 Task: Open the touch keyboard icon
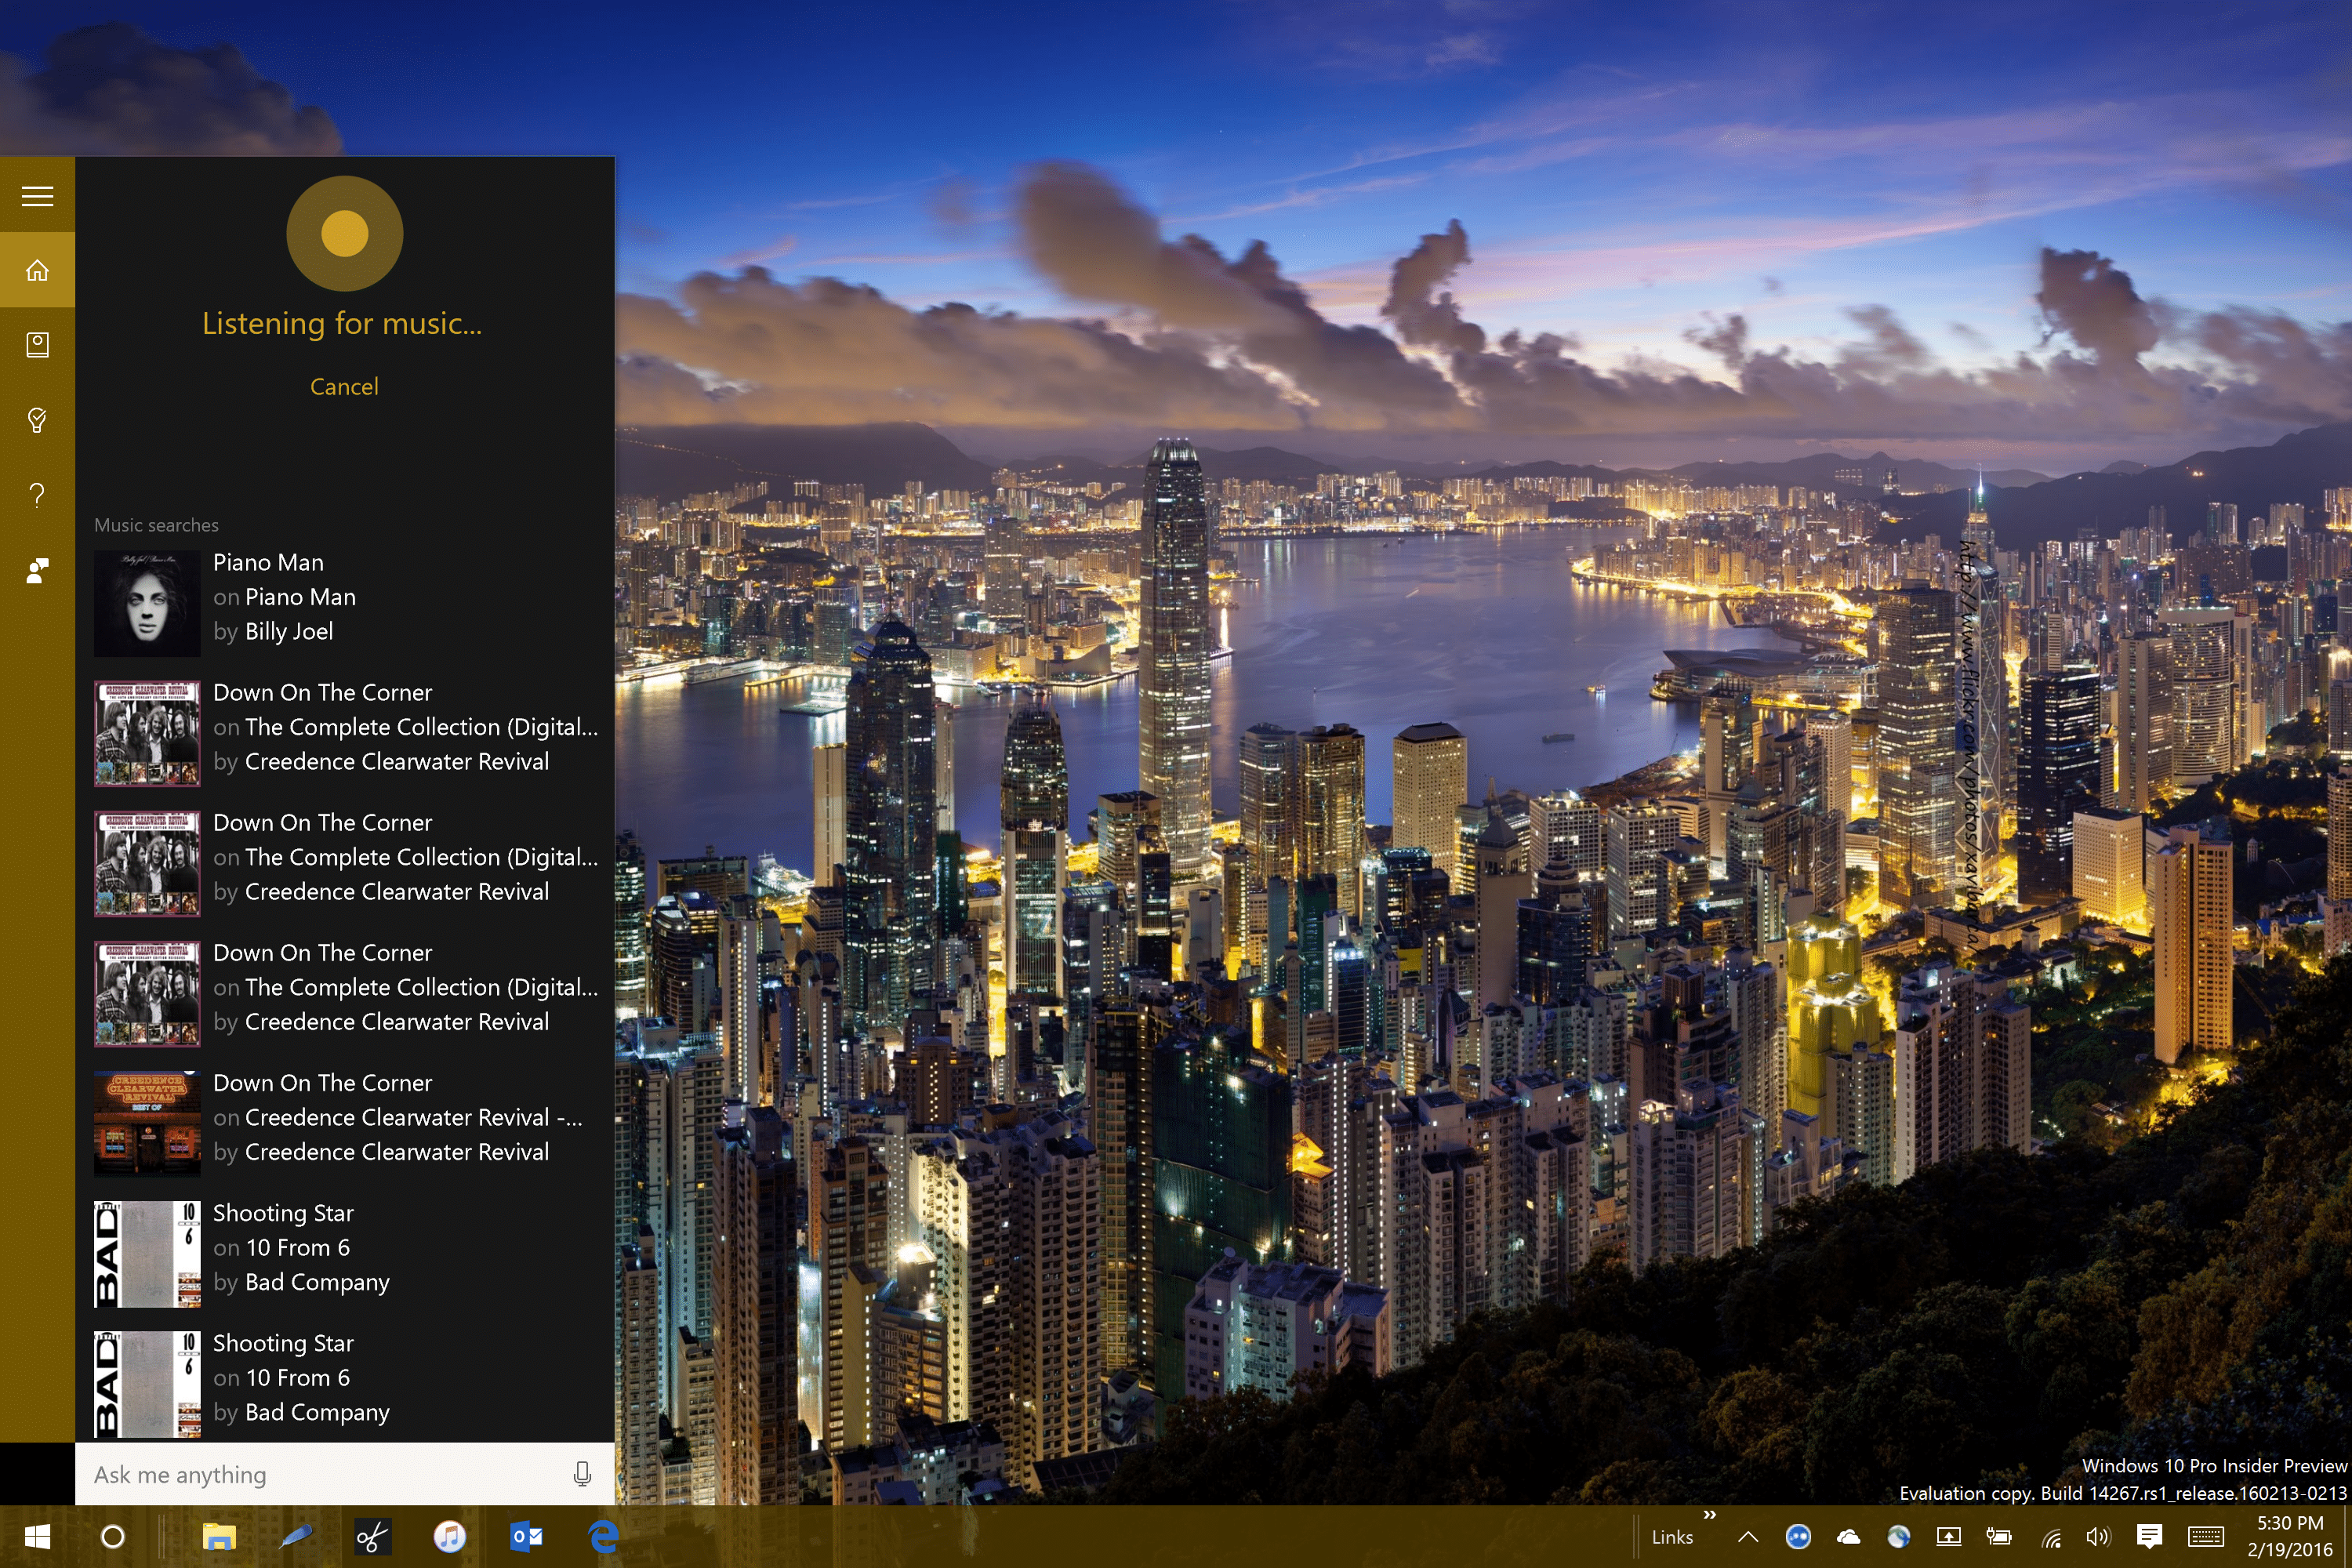(2206, 1537)
